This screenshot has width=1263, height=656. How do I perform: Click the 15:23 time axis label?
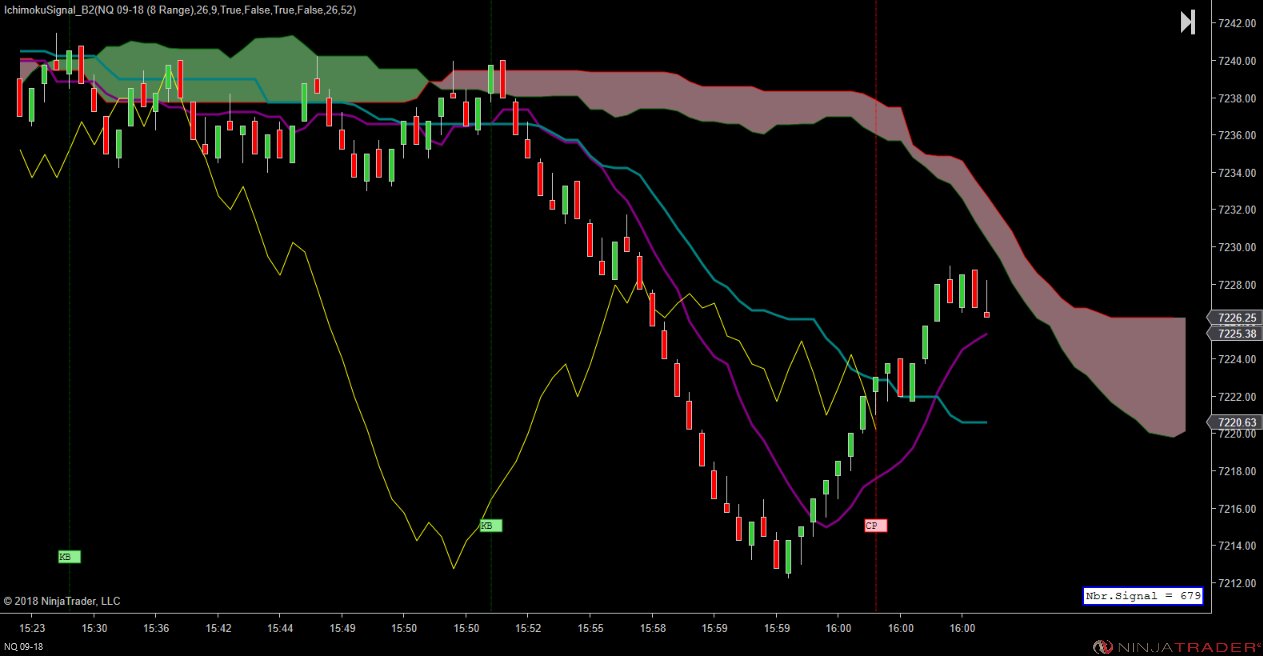click(x=33, y=628)
